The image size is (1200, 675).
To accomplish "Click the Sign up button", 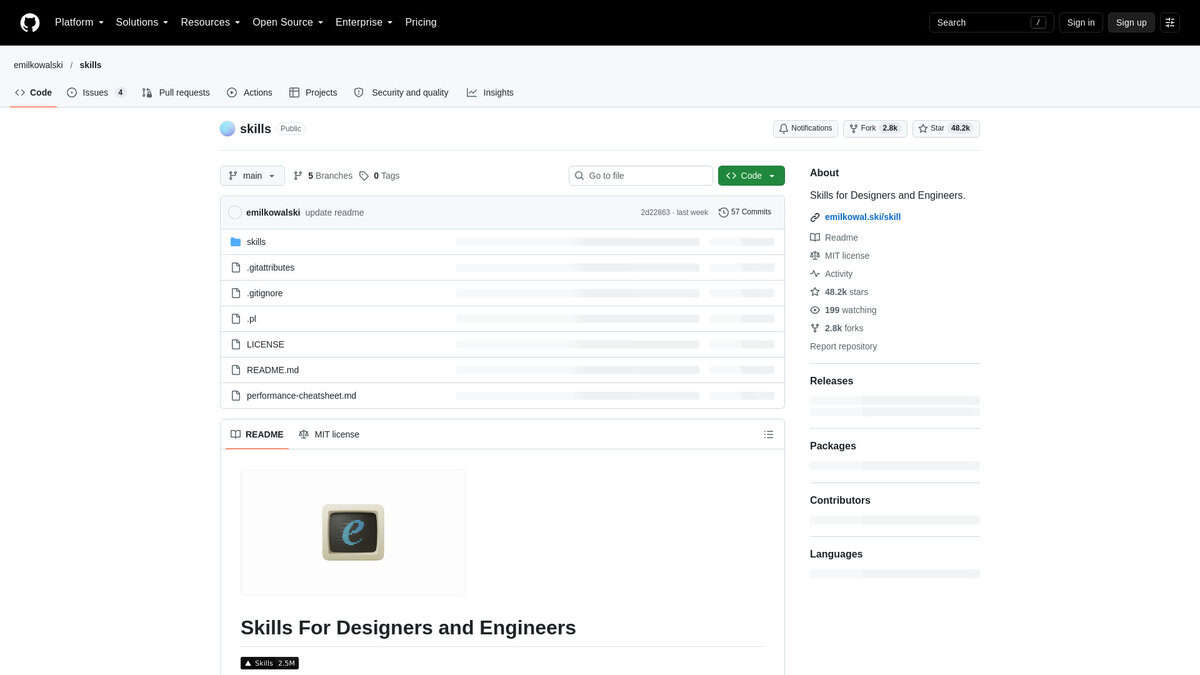I will point(1131,22).
